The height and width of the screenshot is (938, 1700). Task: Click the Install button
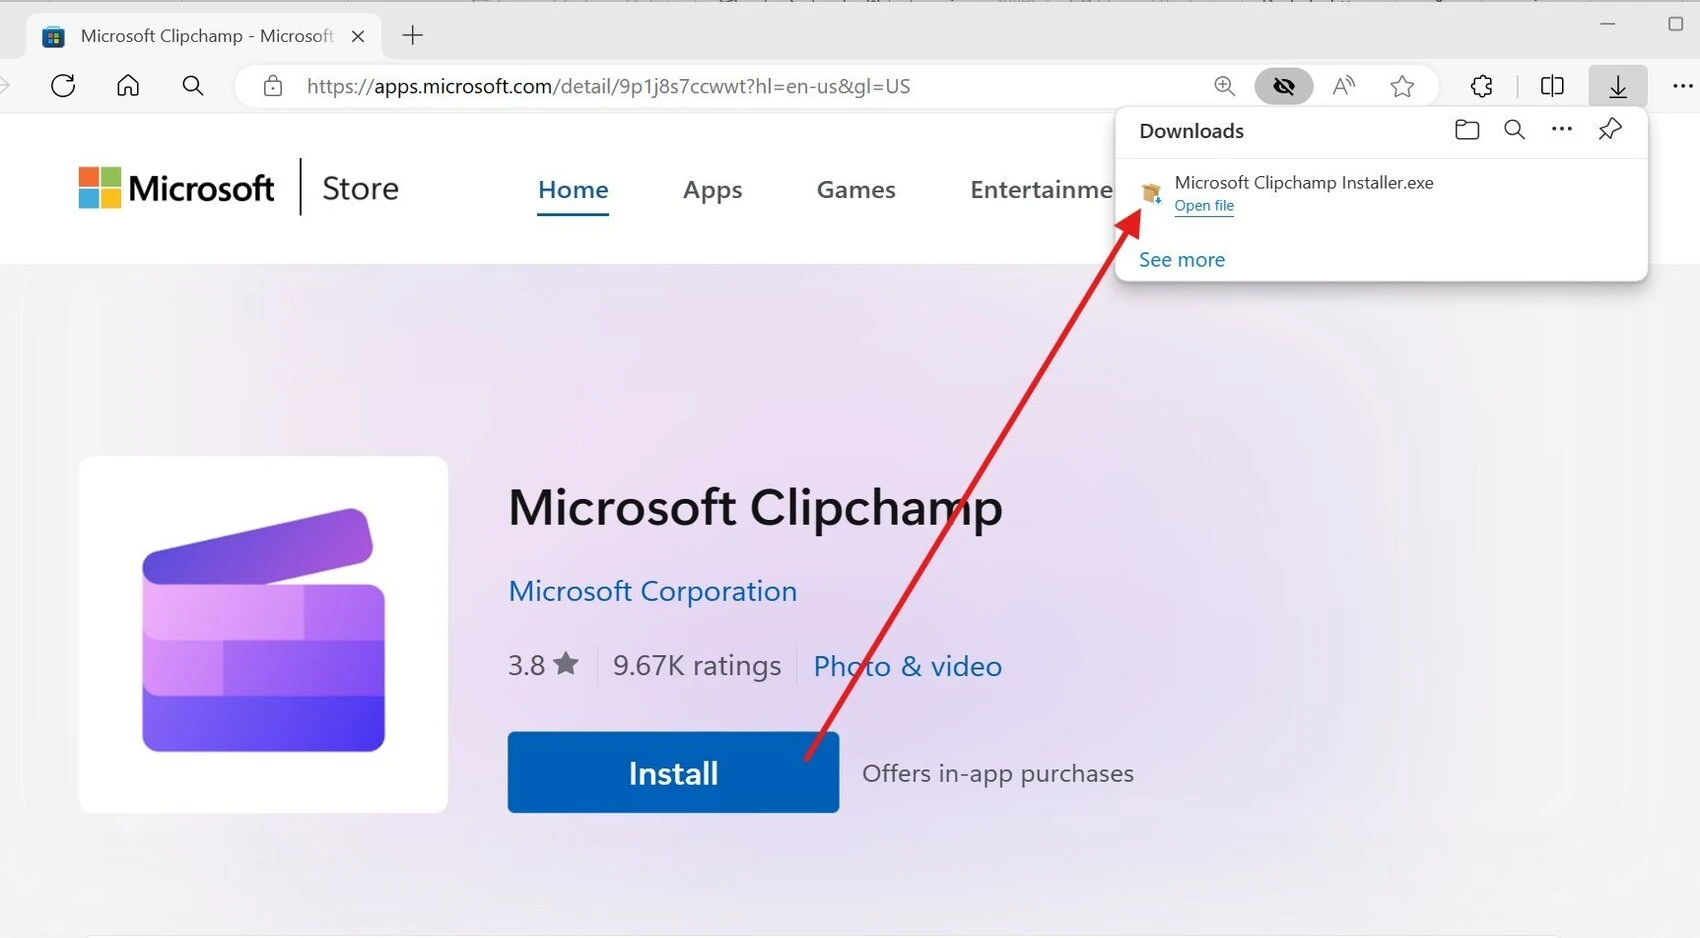(673, 772)
